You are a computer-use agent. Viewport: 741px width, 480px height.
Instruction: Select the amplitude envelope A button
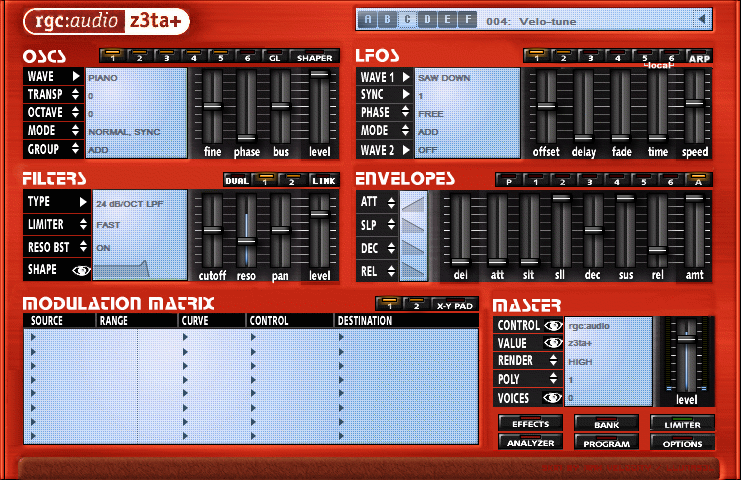coord(698,180)
